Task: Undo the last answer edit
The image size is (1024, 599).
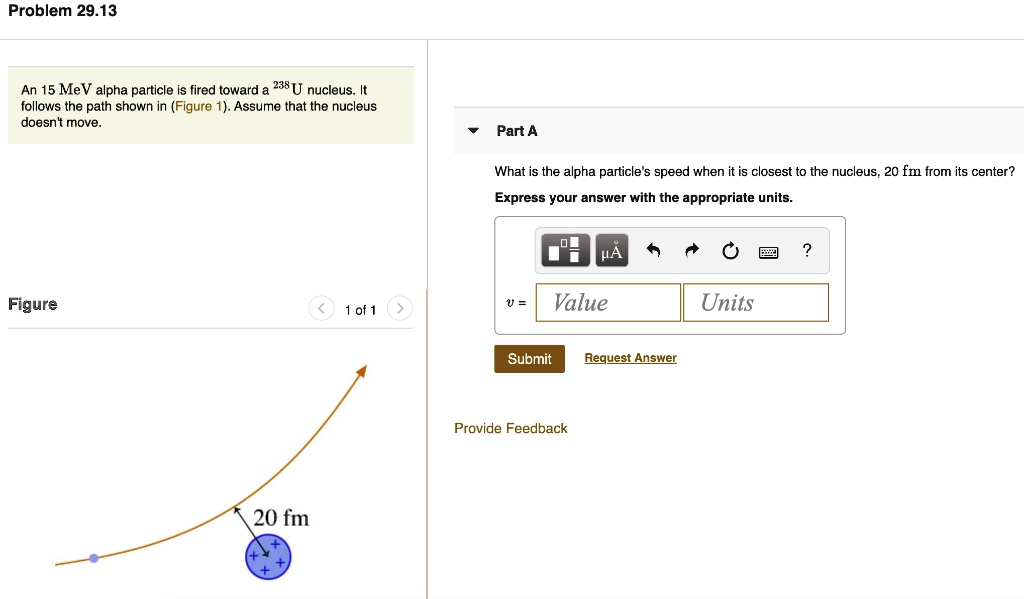Action: click(x=656, y=250)
